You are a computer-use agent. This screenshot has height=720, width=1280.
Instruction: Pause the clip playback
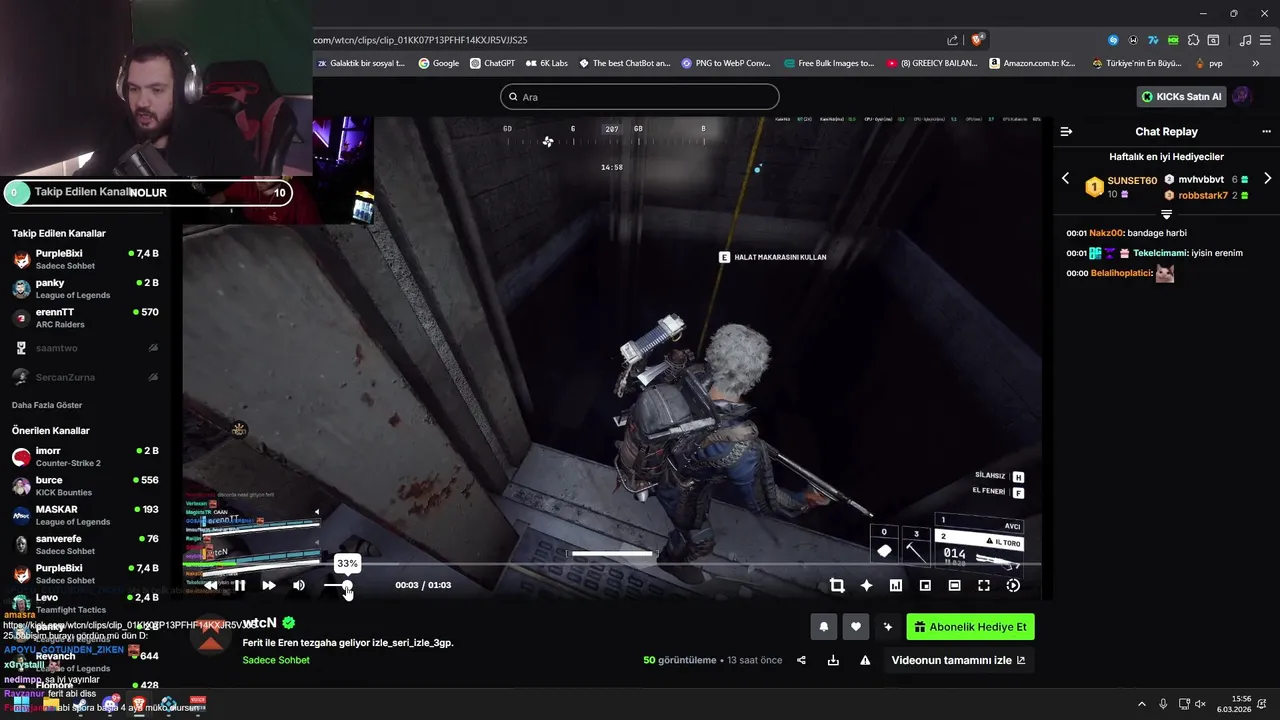240,585
